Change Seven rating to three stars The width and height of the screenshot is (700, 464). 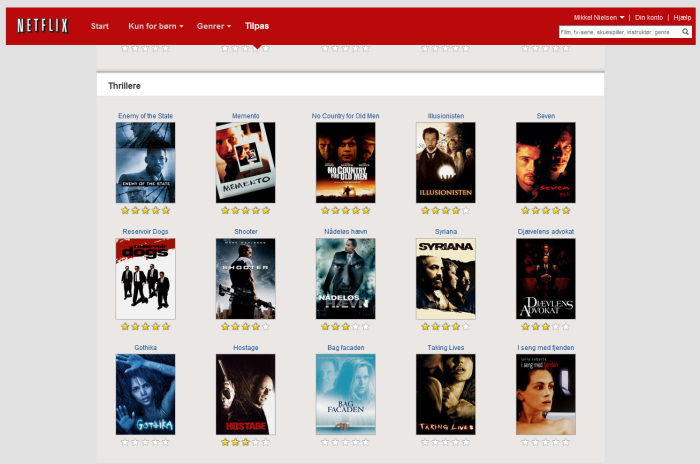pos(546,210)
